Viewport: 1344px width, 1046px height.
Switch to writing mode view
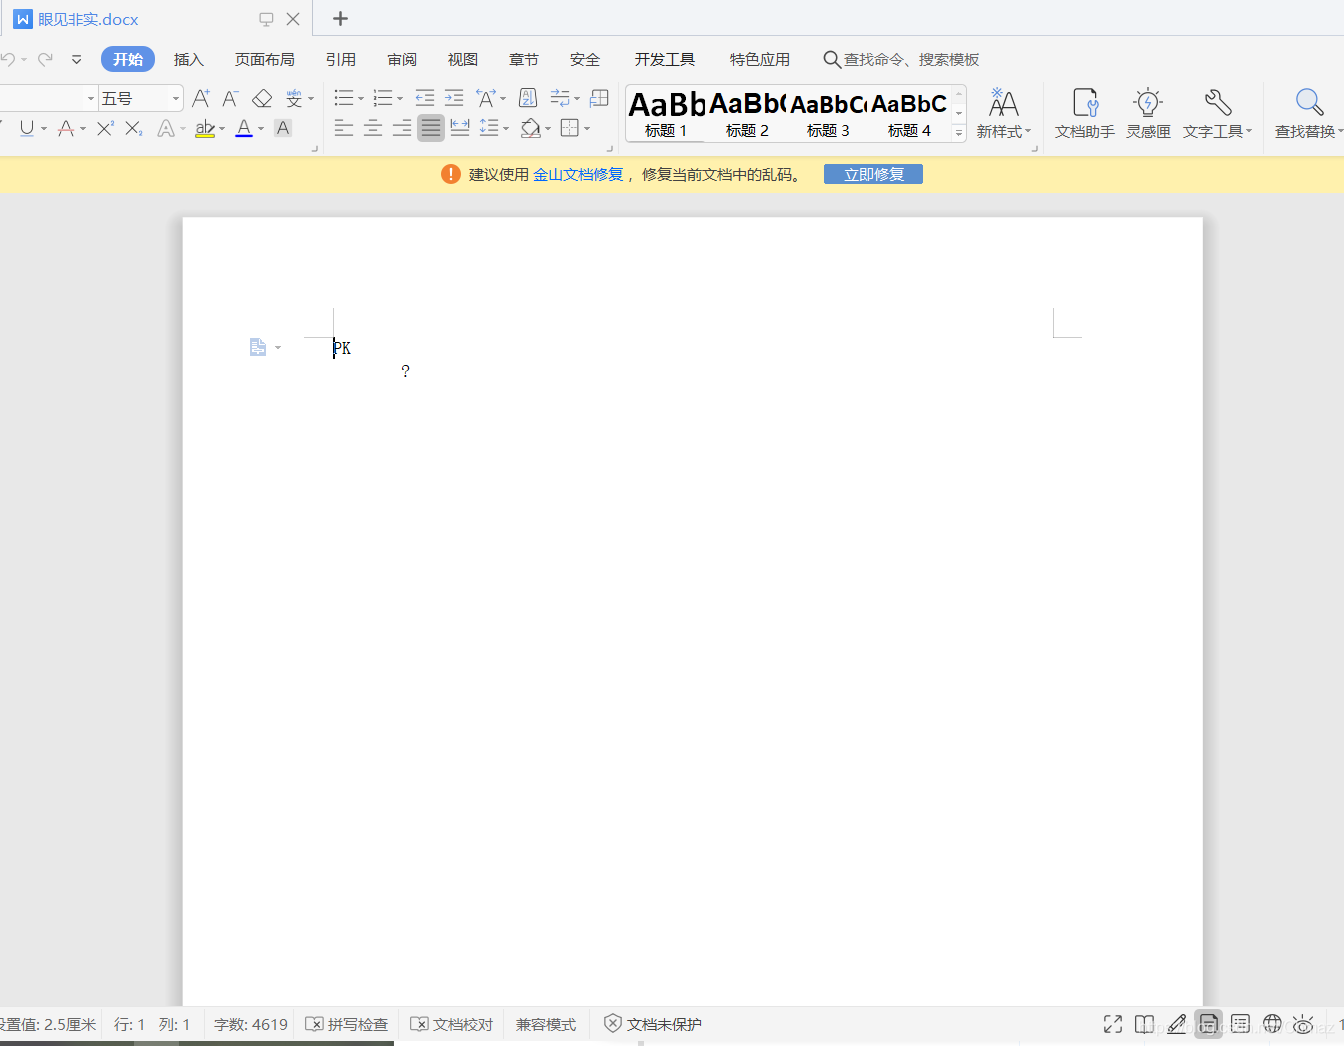click(x=1177, y=1024)
